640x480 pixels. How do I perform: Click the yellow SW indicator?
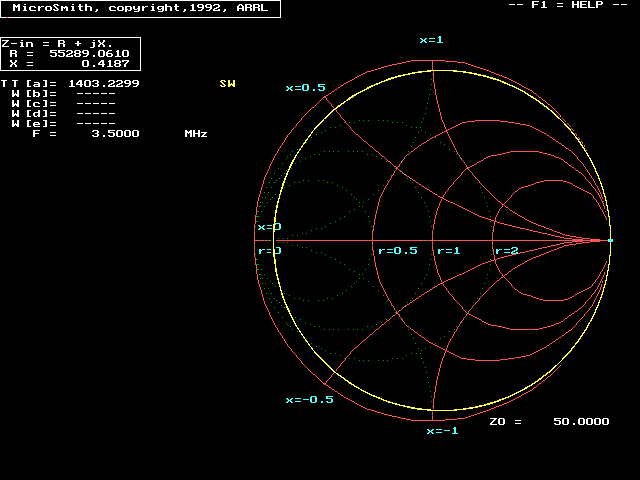pyautogui.click(x=227, y=84)
